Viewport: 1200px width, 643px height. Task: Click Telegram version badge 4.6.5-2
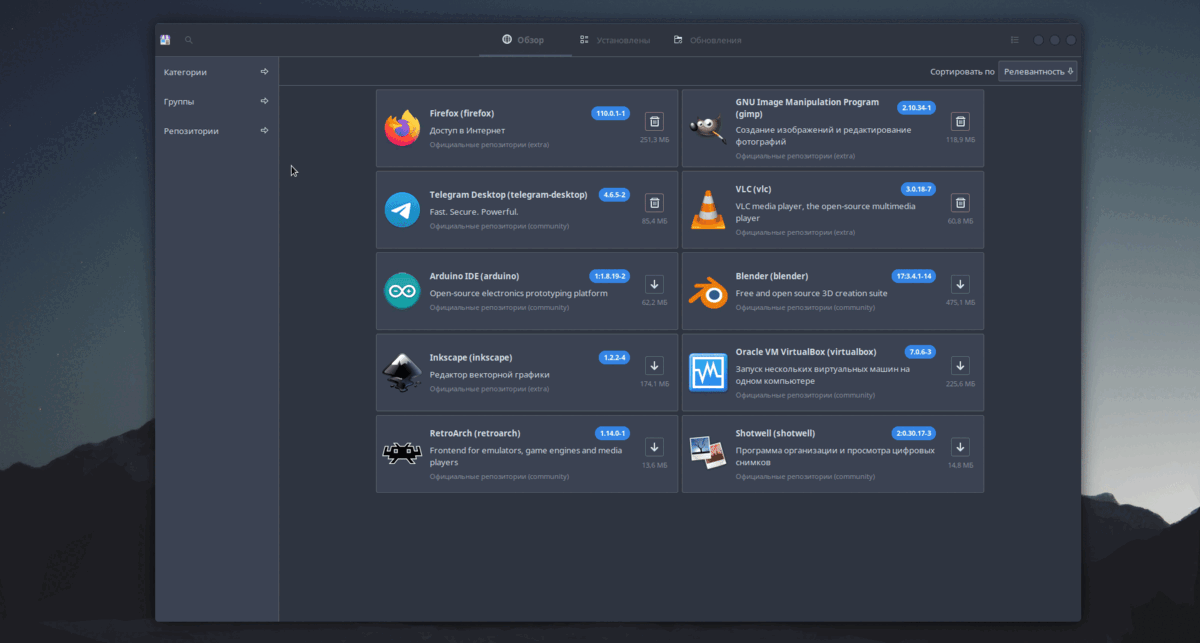pyautogui.click(x=614, y=195)
